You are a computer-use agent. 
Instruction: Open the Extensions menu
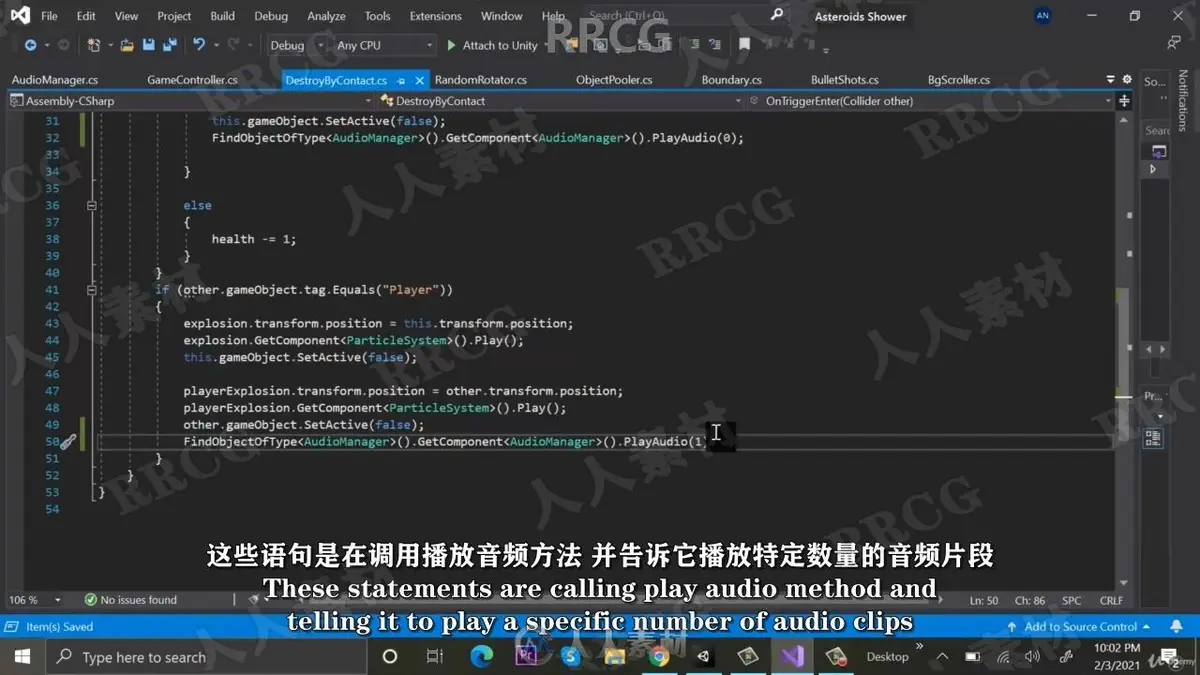tap(436, 16)
